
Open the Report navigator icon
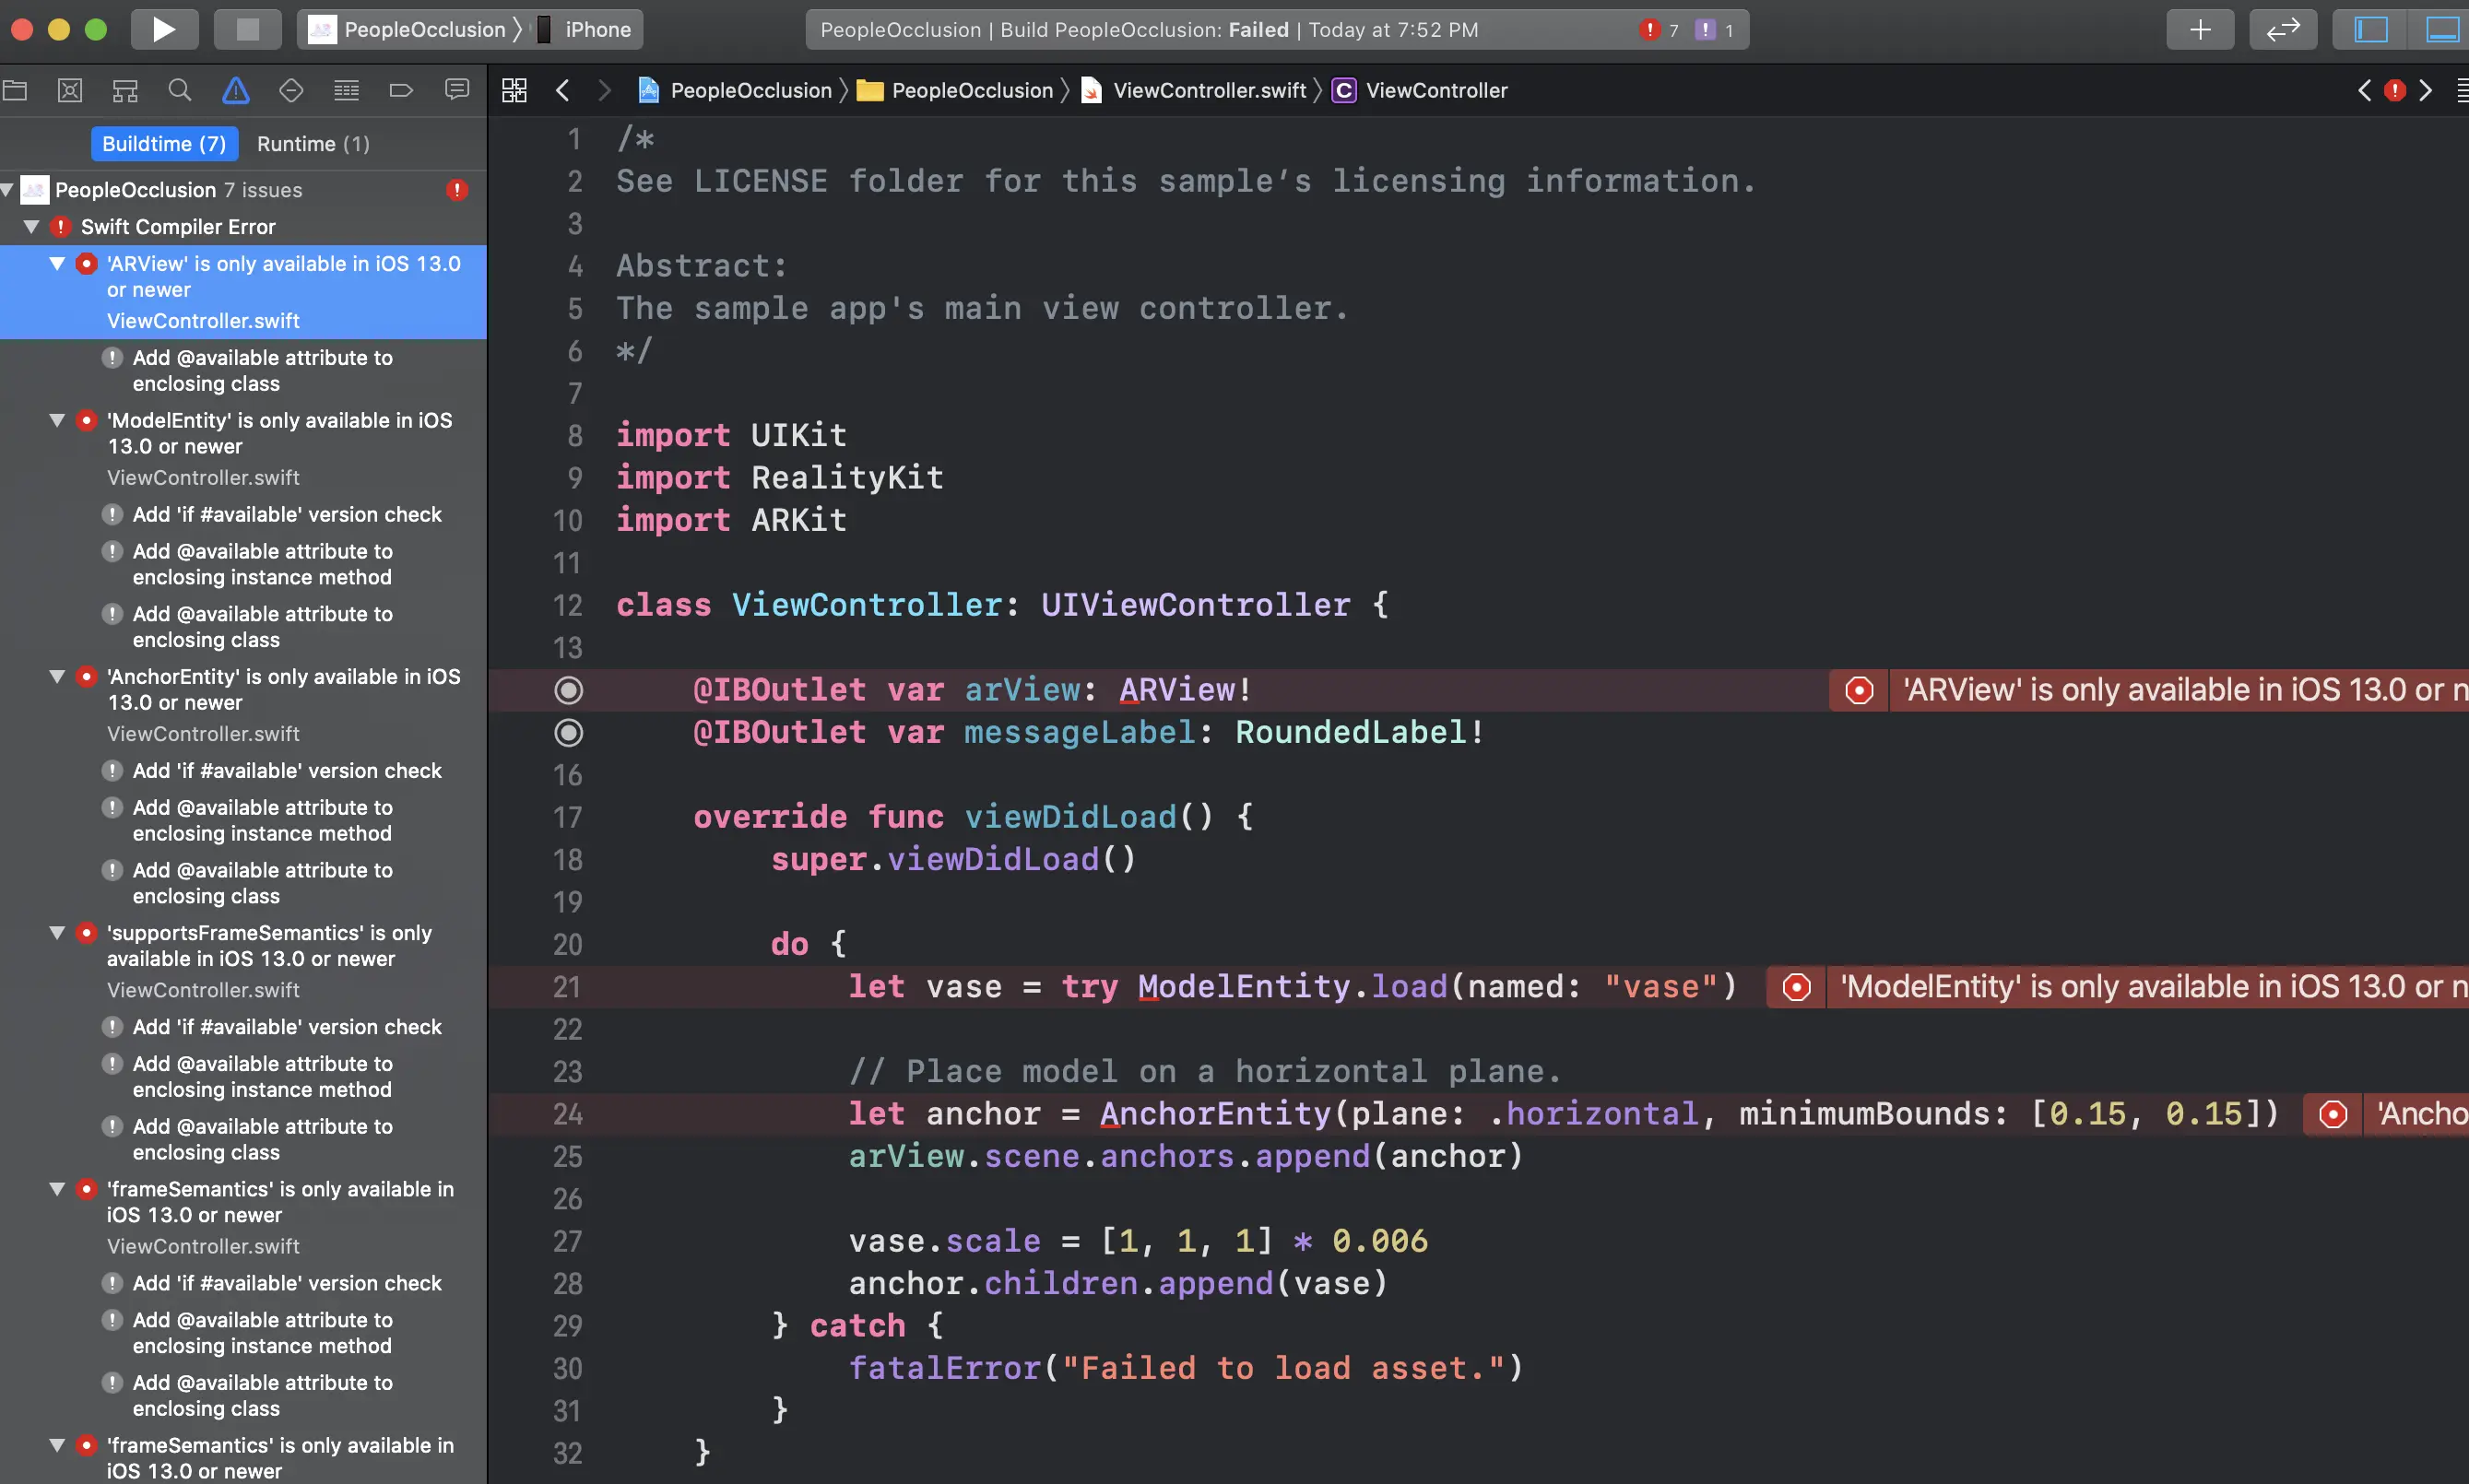(x=457, y=90)
